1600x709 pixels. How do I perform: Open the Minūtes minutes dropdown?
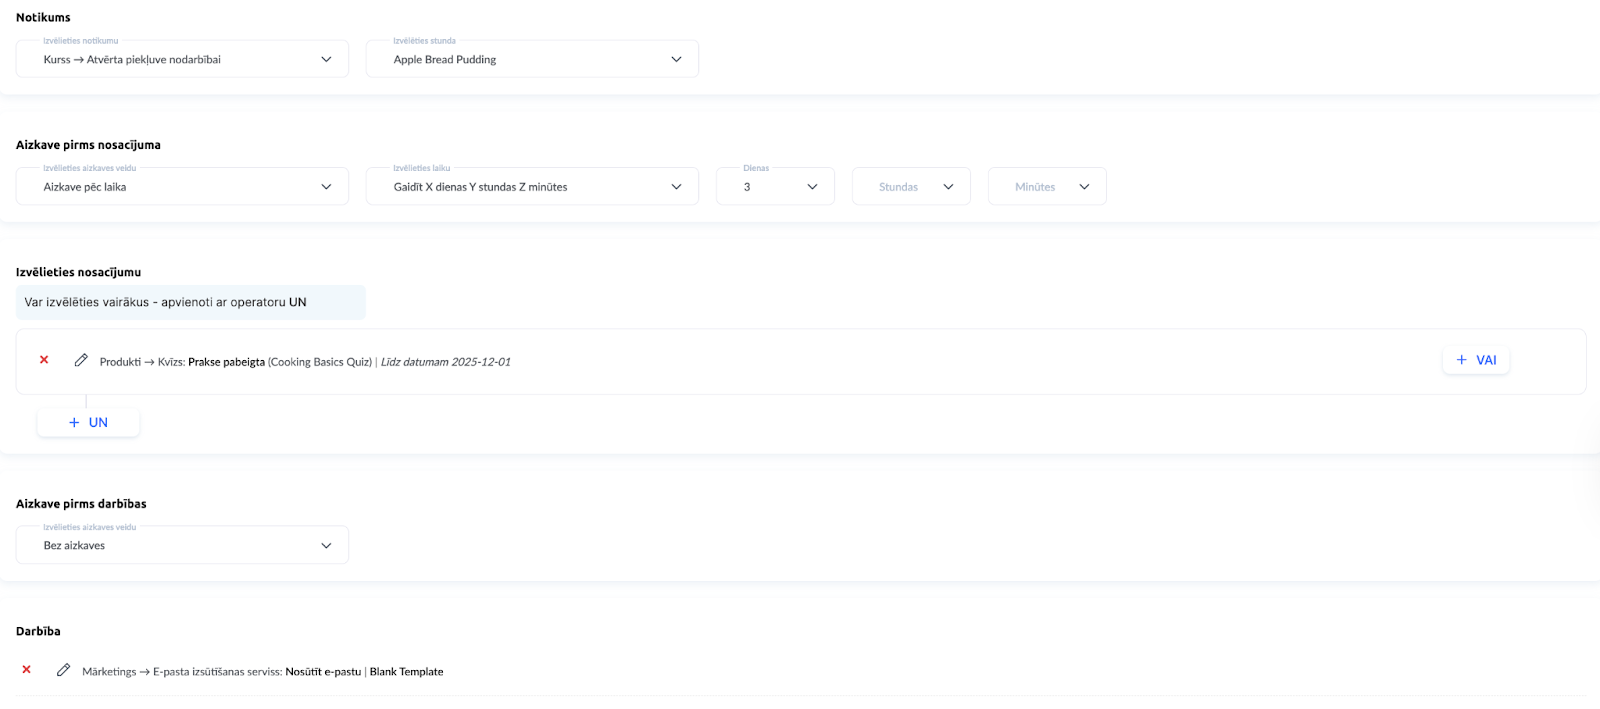pyautogui.click(x=1047, y=187)
